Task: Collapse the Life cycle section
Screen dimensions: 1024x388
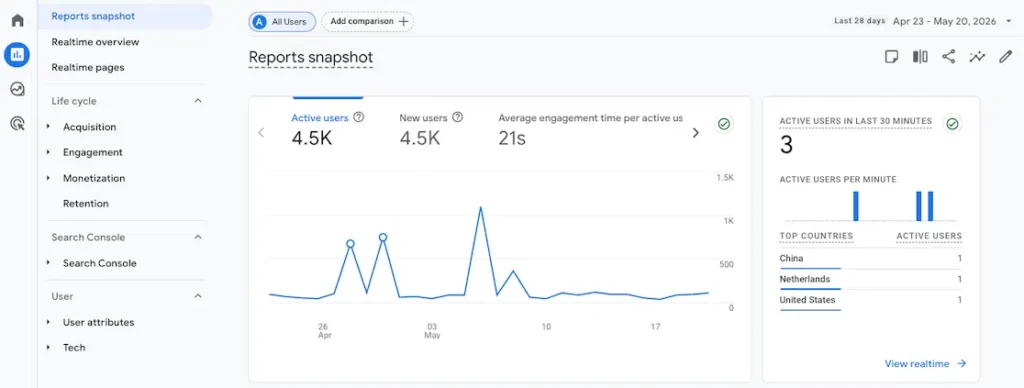Action: [198, 101]
